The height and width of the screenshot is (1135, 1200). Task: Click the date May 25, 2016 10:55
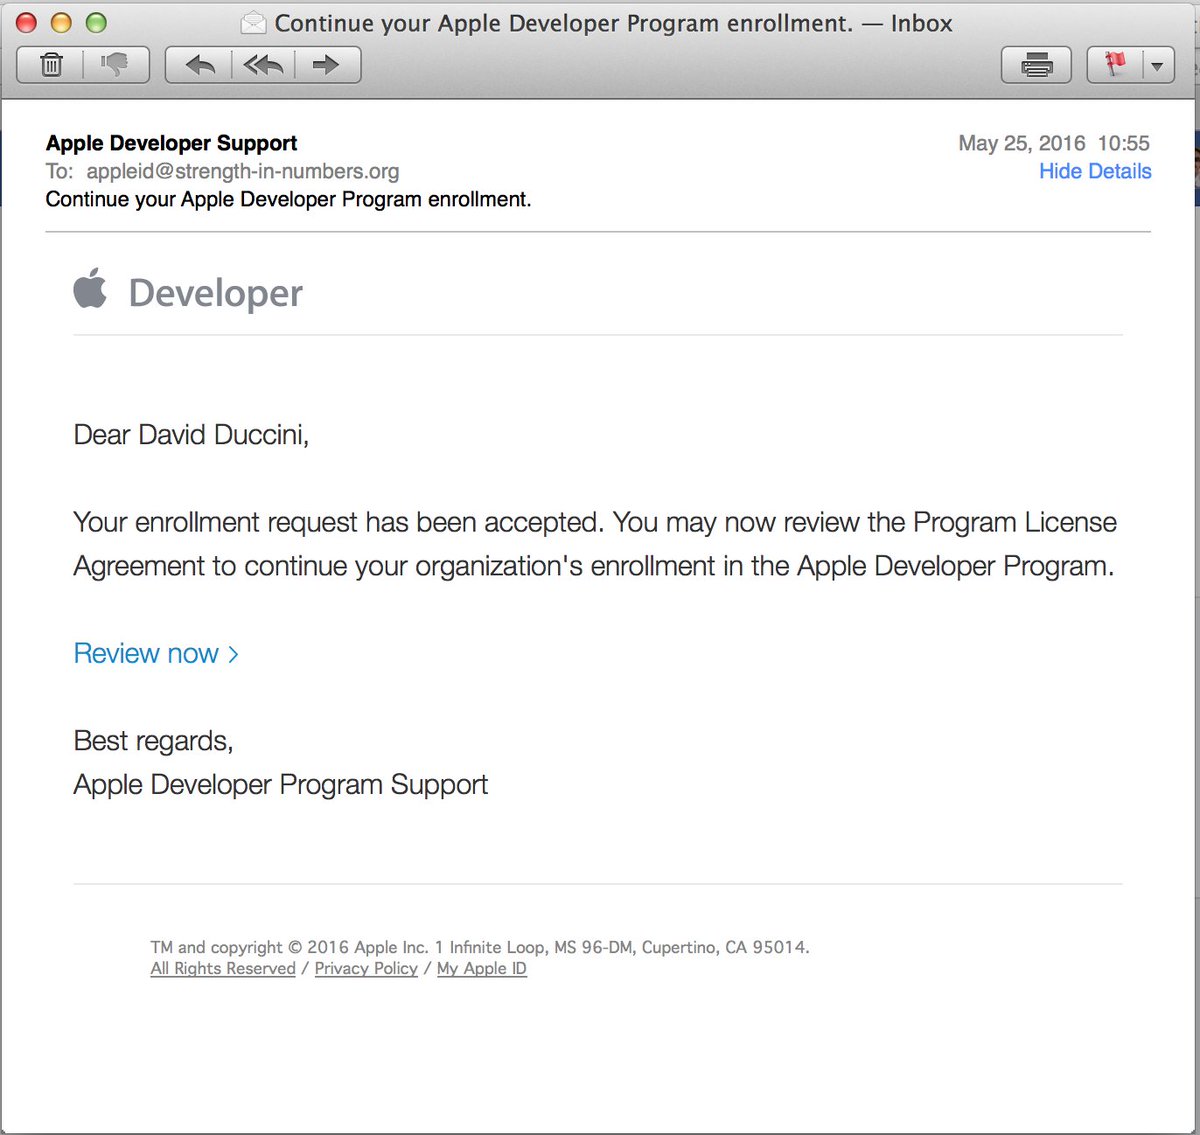click(x=1054, y=143)
